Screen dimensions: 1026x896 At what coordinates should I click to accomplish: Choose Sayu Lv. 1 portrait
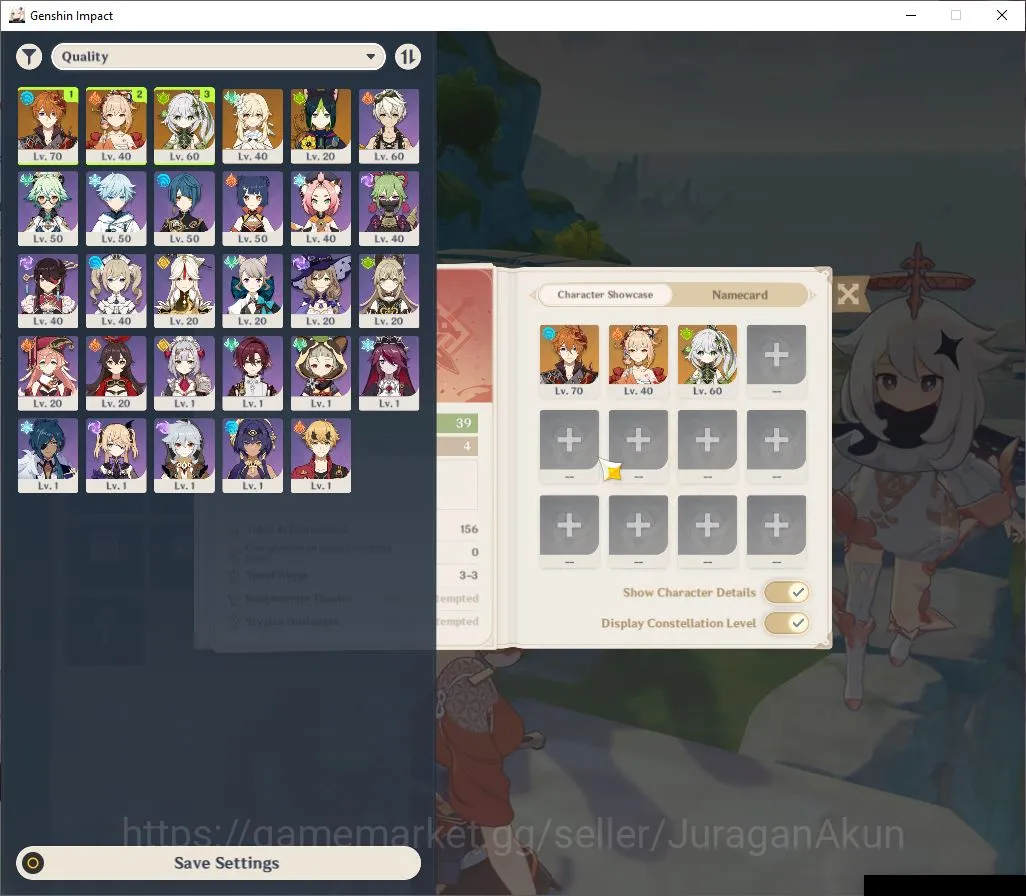321,373
